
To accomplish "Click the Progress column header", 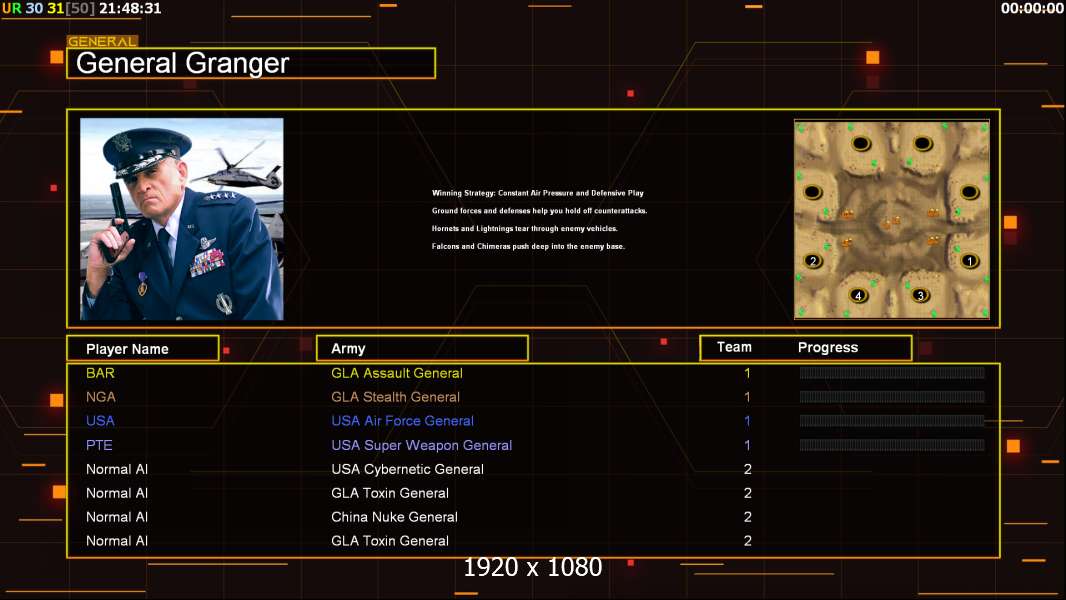I will 827,347.
